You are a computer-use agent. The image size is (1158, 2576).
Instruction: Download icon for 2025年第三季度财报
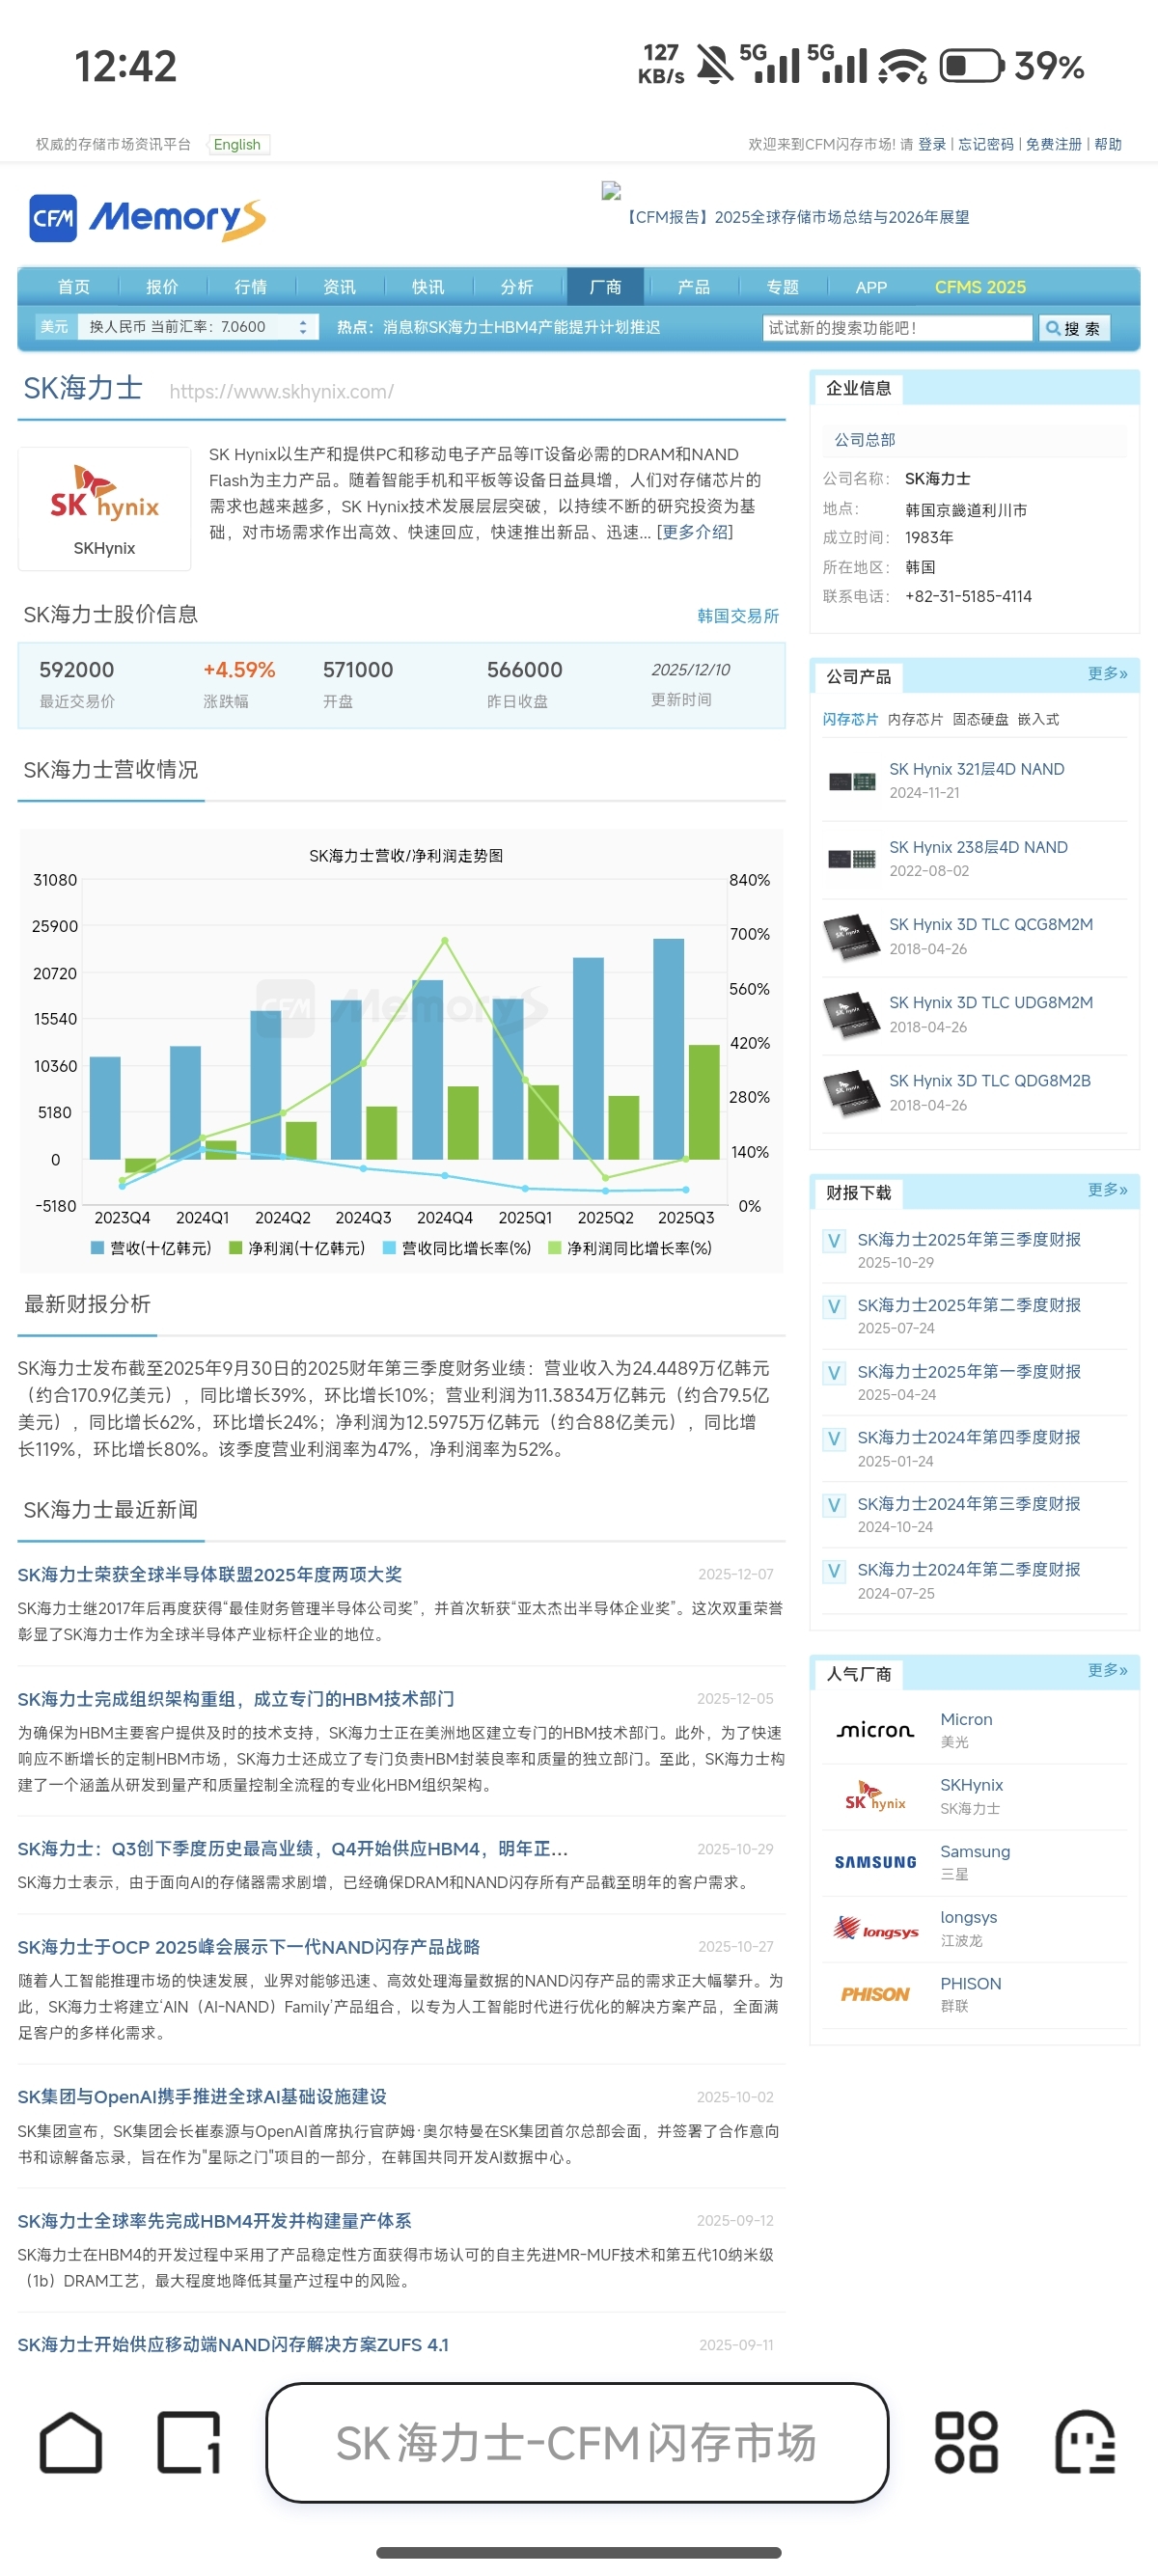833,1241
